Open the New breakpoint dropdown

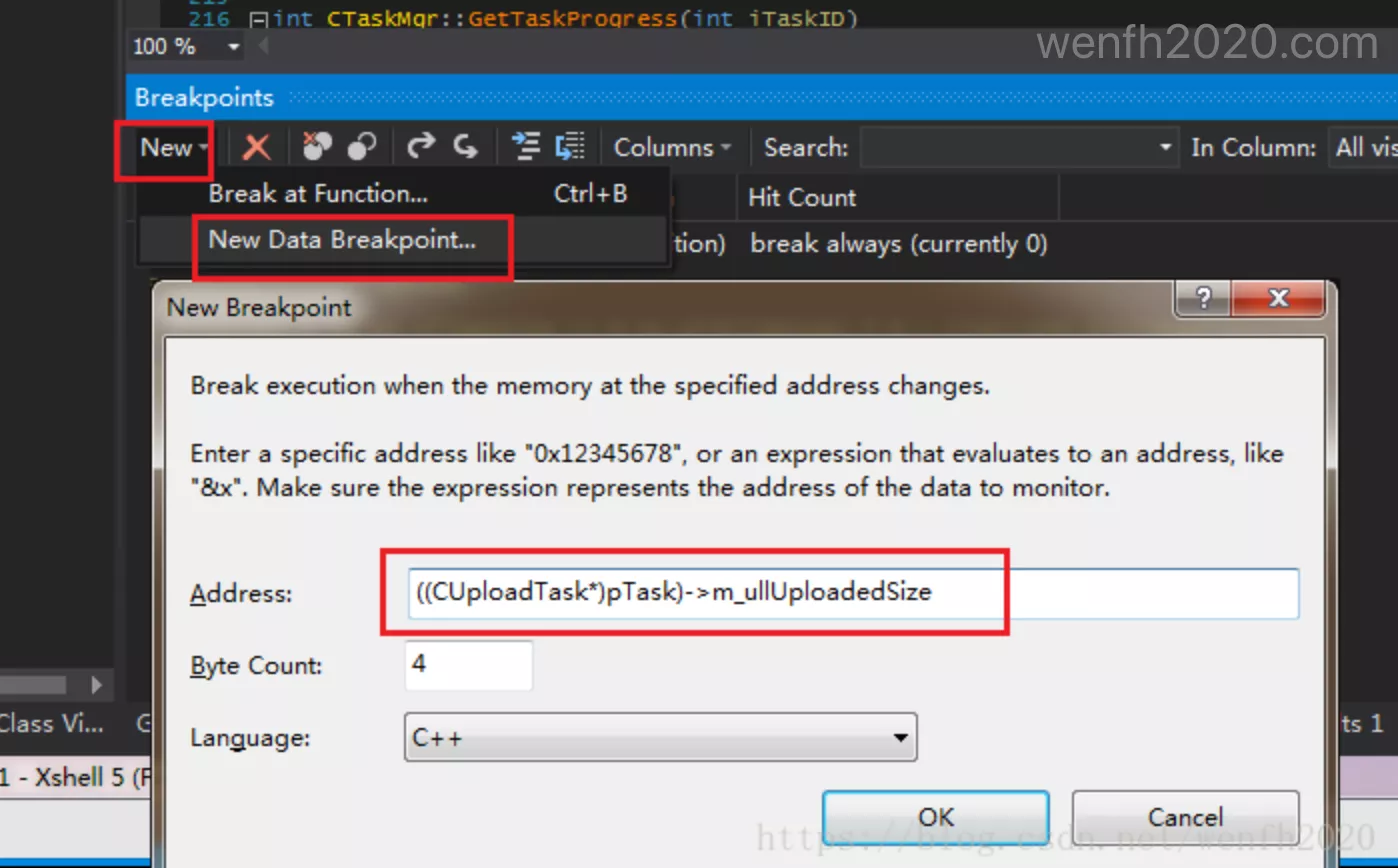point(173,148)
